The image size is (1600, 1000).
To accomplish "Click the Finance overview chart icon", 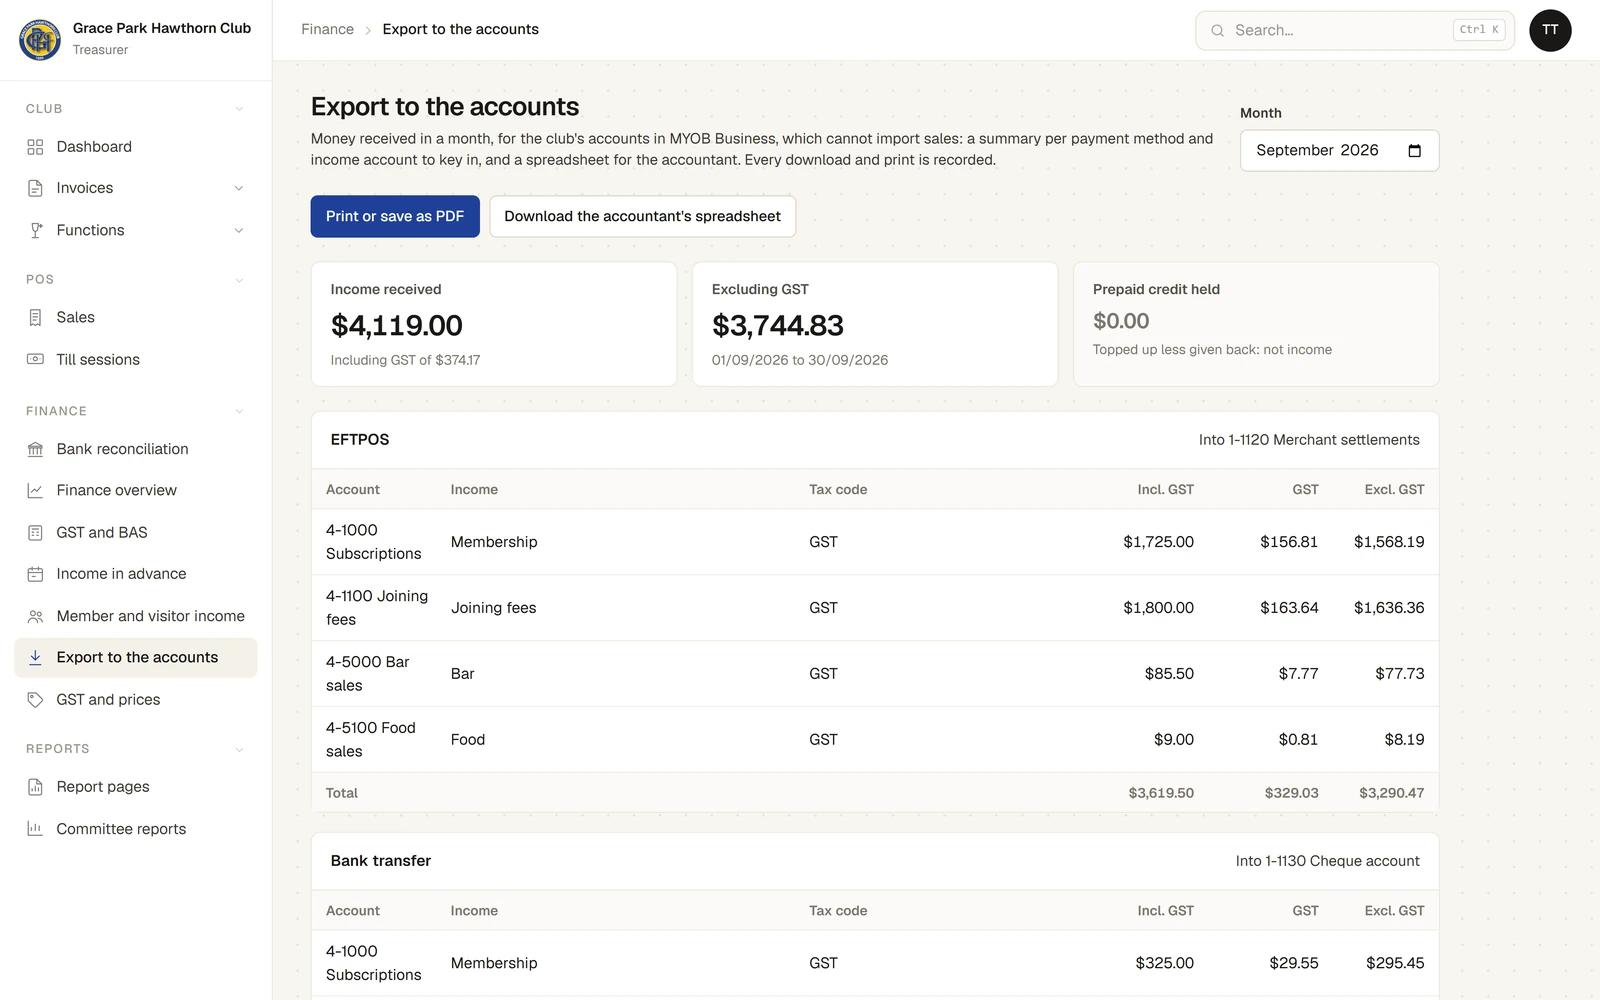I will (x=35, y=490).
